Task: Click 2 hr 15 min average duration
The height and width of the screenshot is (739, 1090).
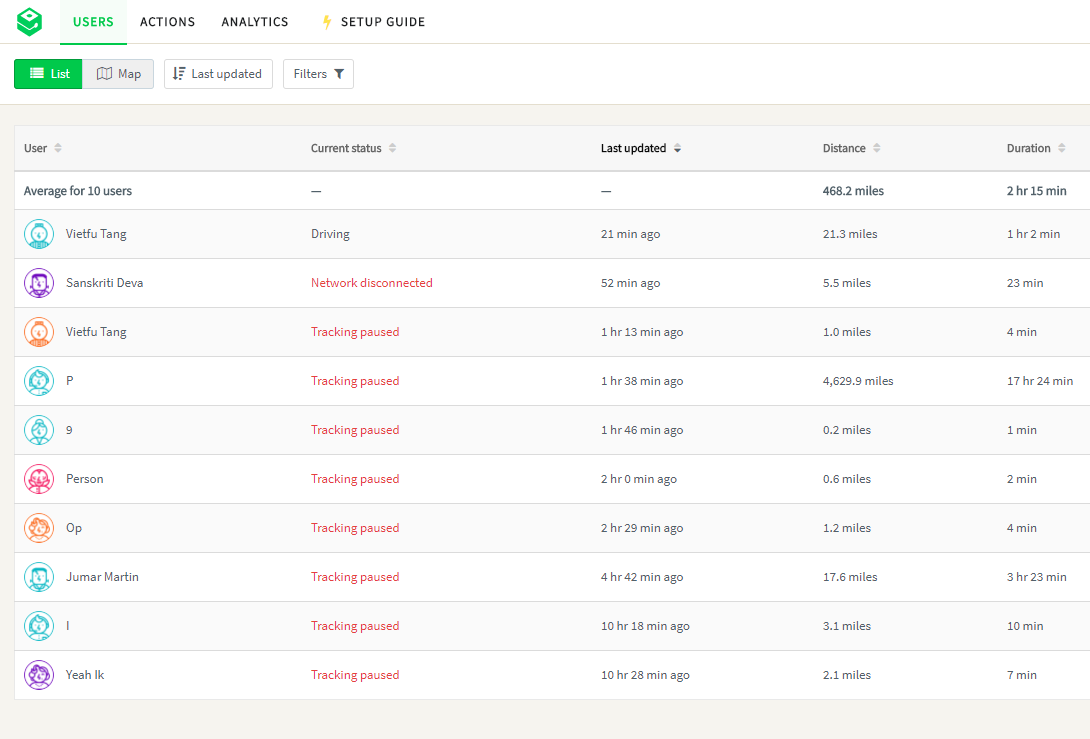Action: click(1036, 190)
